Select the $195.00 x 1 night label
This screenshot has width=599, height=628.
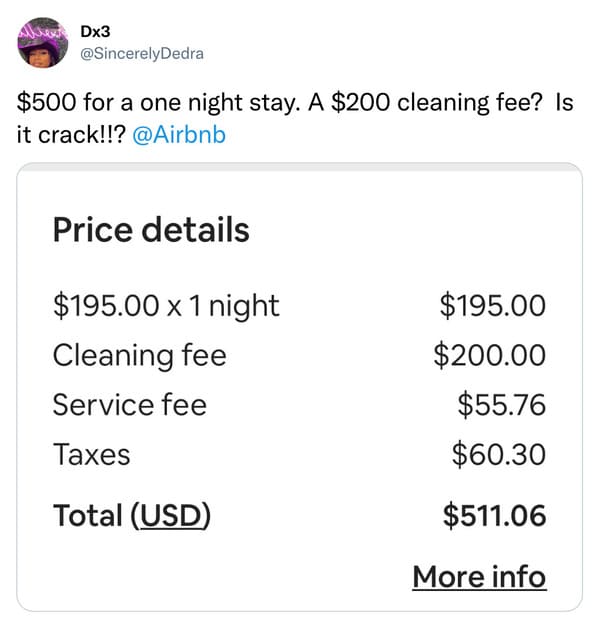166,306
